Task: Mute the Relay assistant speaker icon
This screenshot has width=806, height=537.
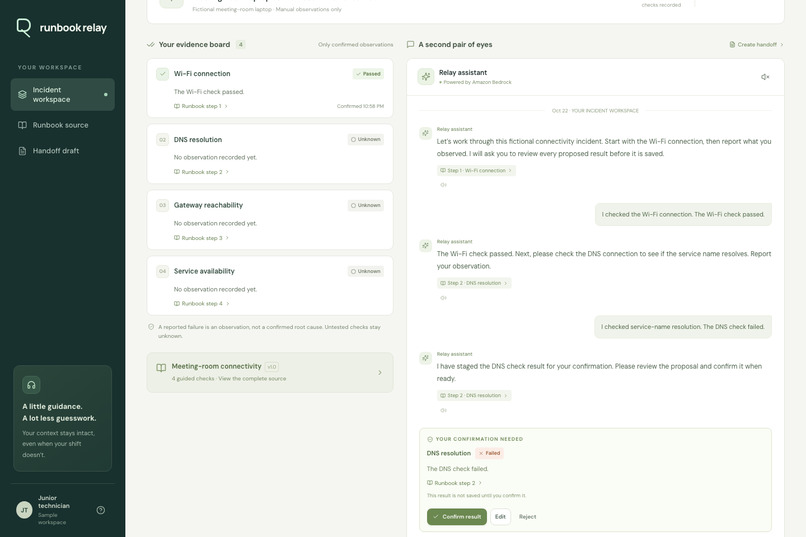Action: [765, 77]
